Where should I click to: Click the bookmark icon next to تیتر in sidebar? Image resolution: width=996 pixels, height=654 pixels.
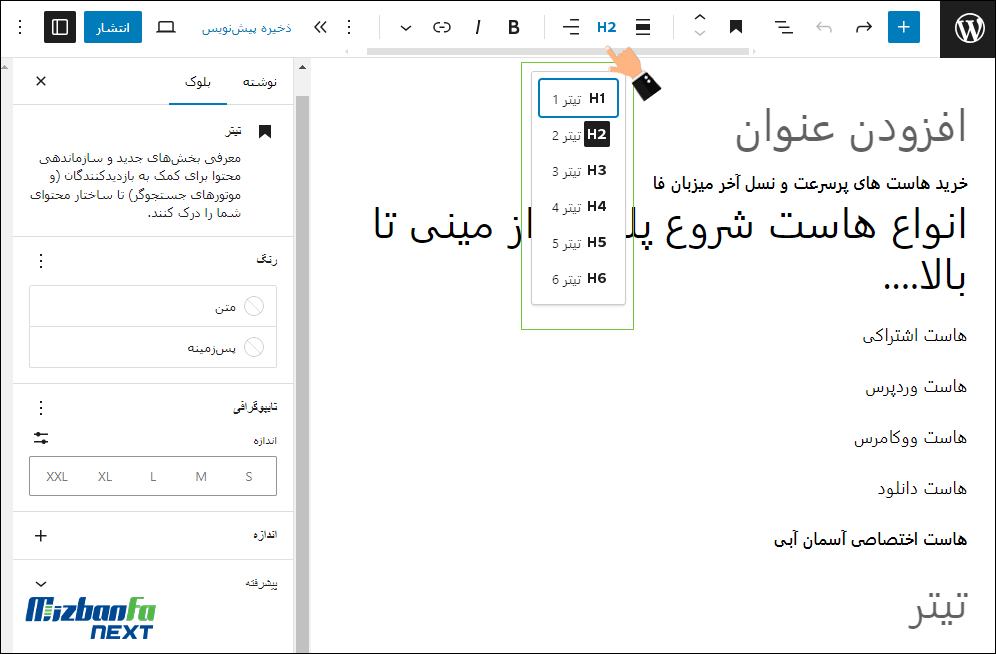[x=265, y=131]
